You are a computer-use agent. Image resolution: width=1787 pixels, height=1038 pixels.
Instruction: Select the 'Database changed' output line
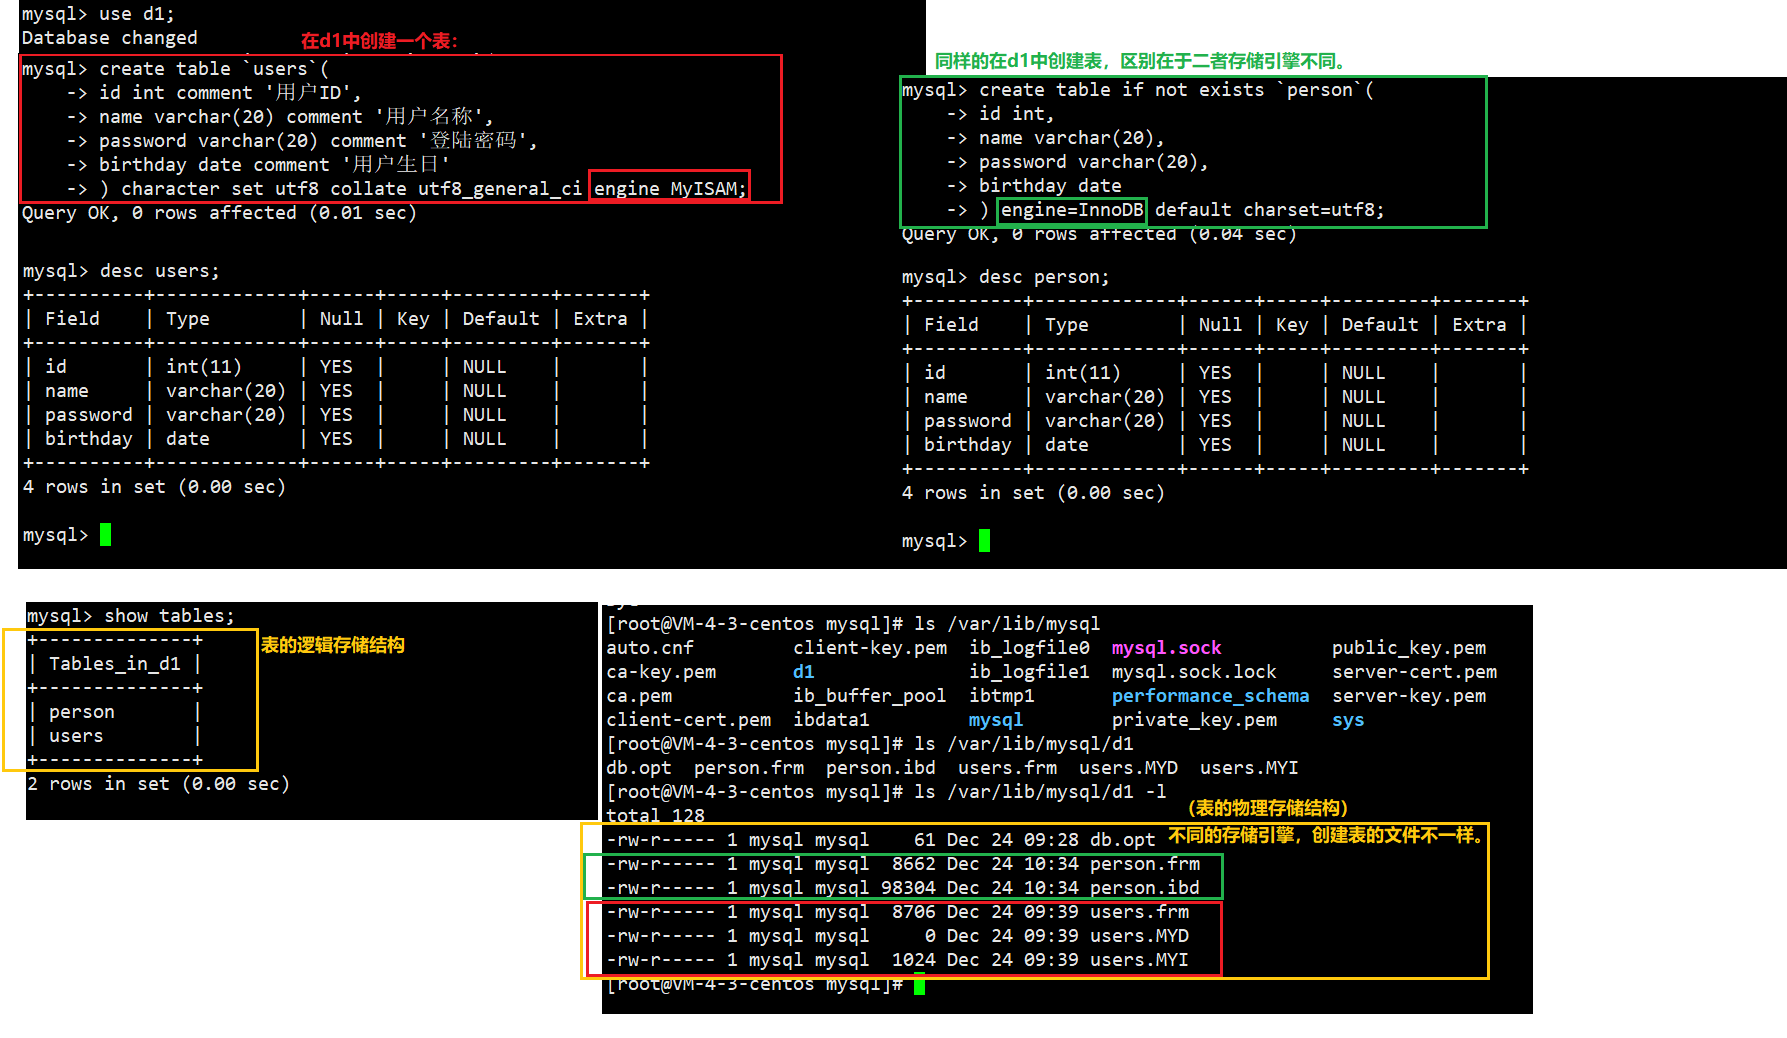tap(110, 38)
